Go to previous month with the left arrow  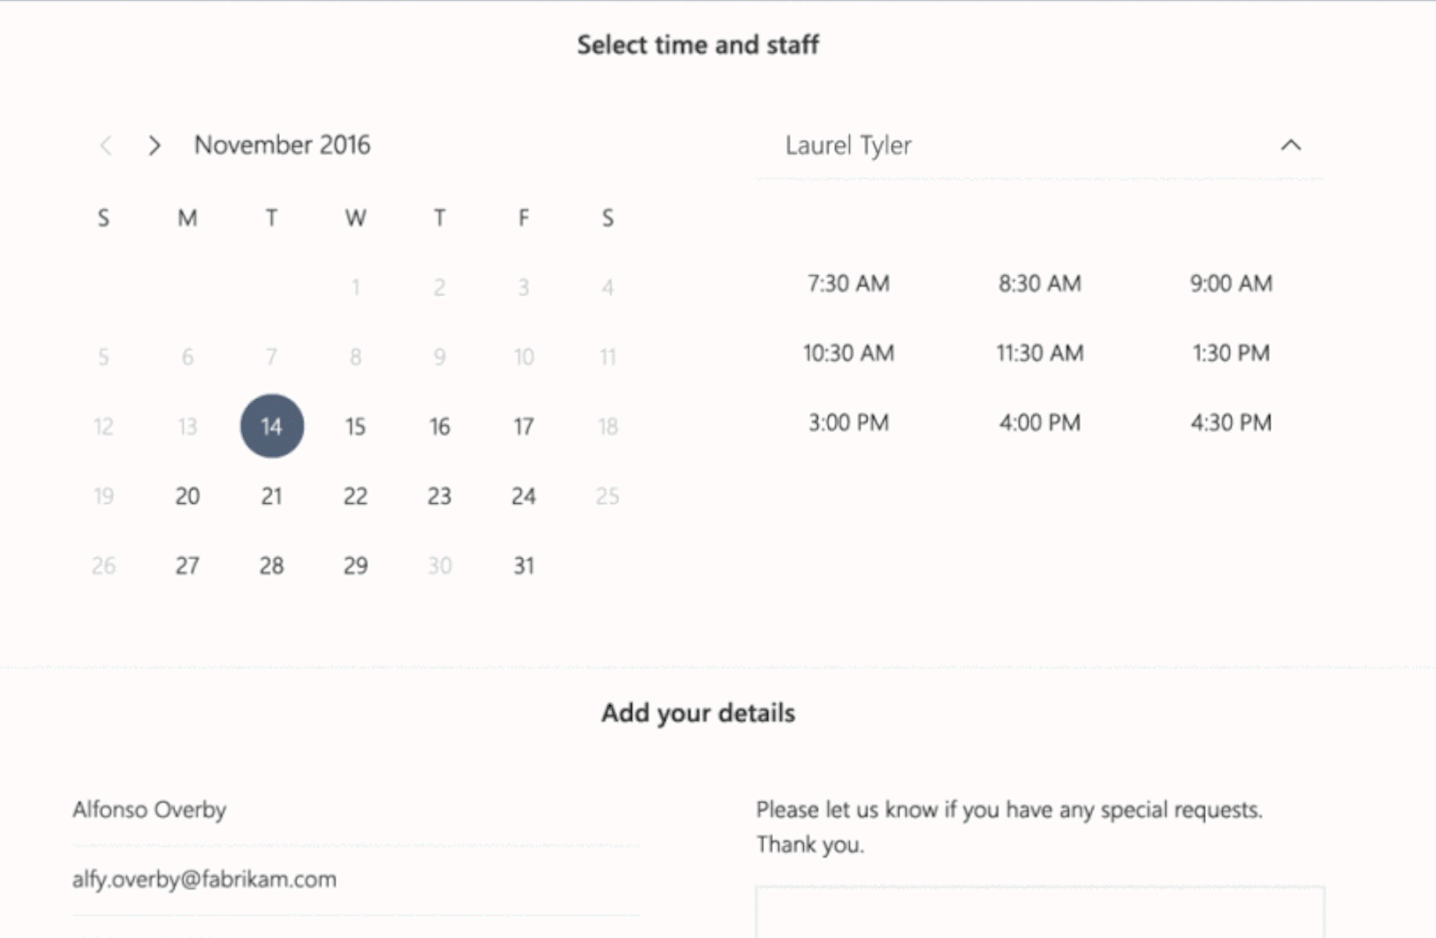point(104,146)
